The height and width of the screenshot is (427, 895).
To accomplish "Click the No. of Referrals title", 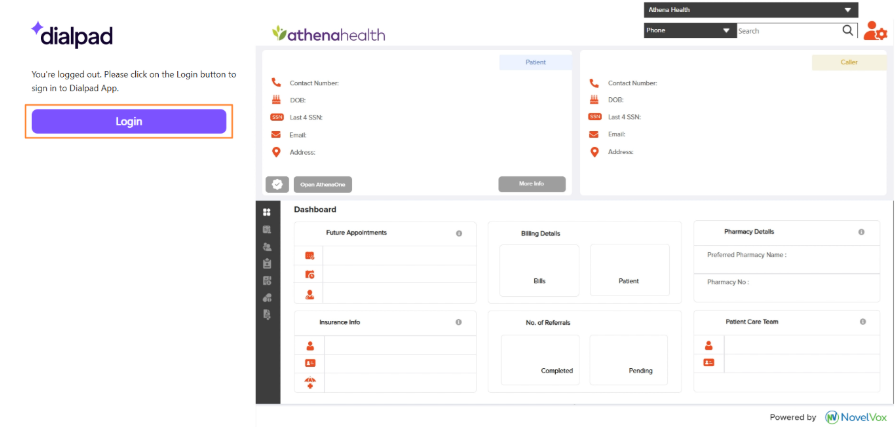I will [x=548, y=323].
